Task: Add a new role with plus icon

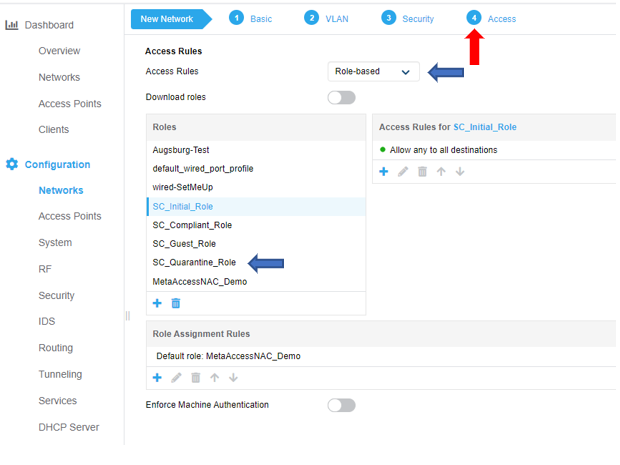Action: (157, 303)
